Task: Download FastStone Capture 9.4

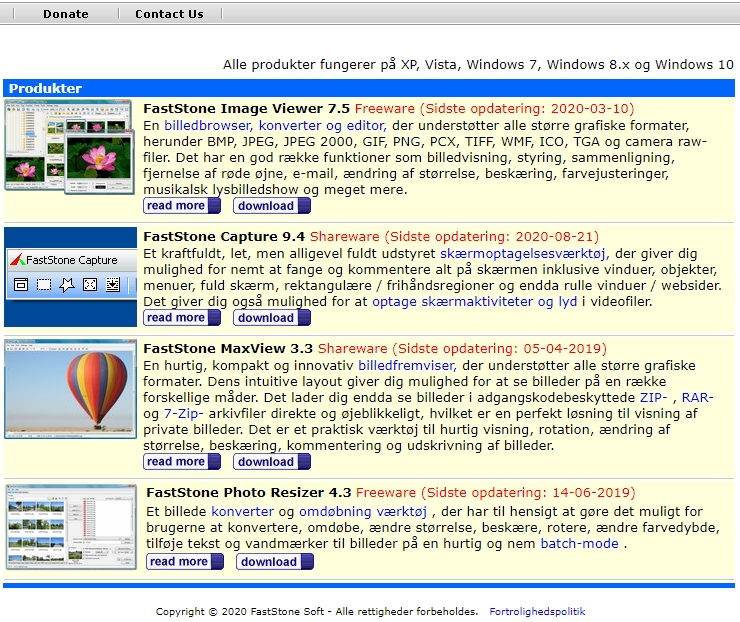Action: [x=272, y=318]
